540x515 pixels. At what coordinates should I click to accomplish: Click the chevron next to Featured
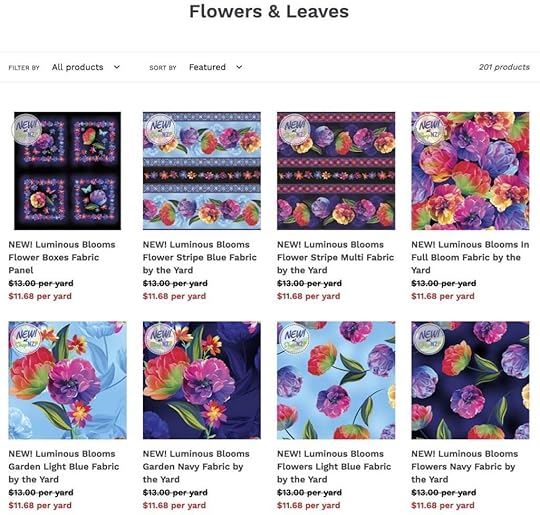pyautogui.click(x=239, y=67)
